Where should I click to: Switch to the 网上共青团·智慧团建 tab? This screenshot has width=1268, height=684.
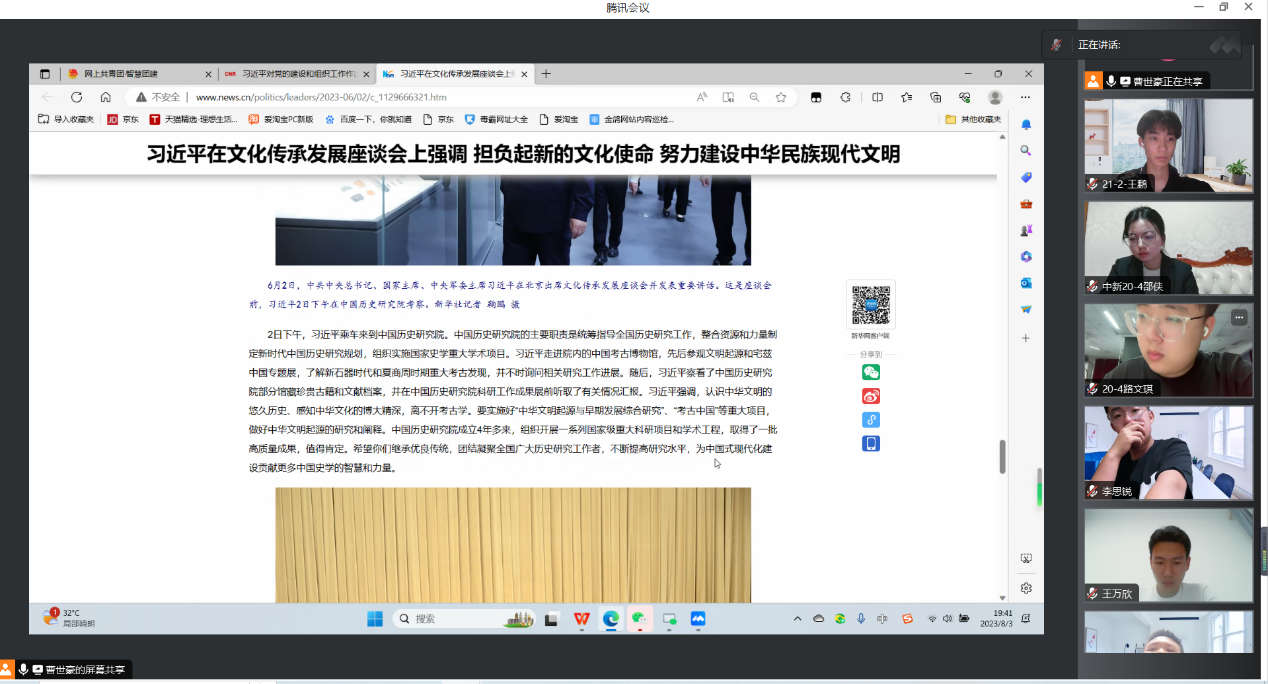point(130,74)
